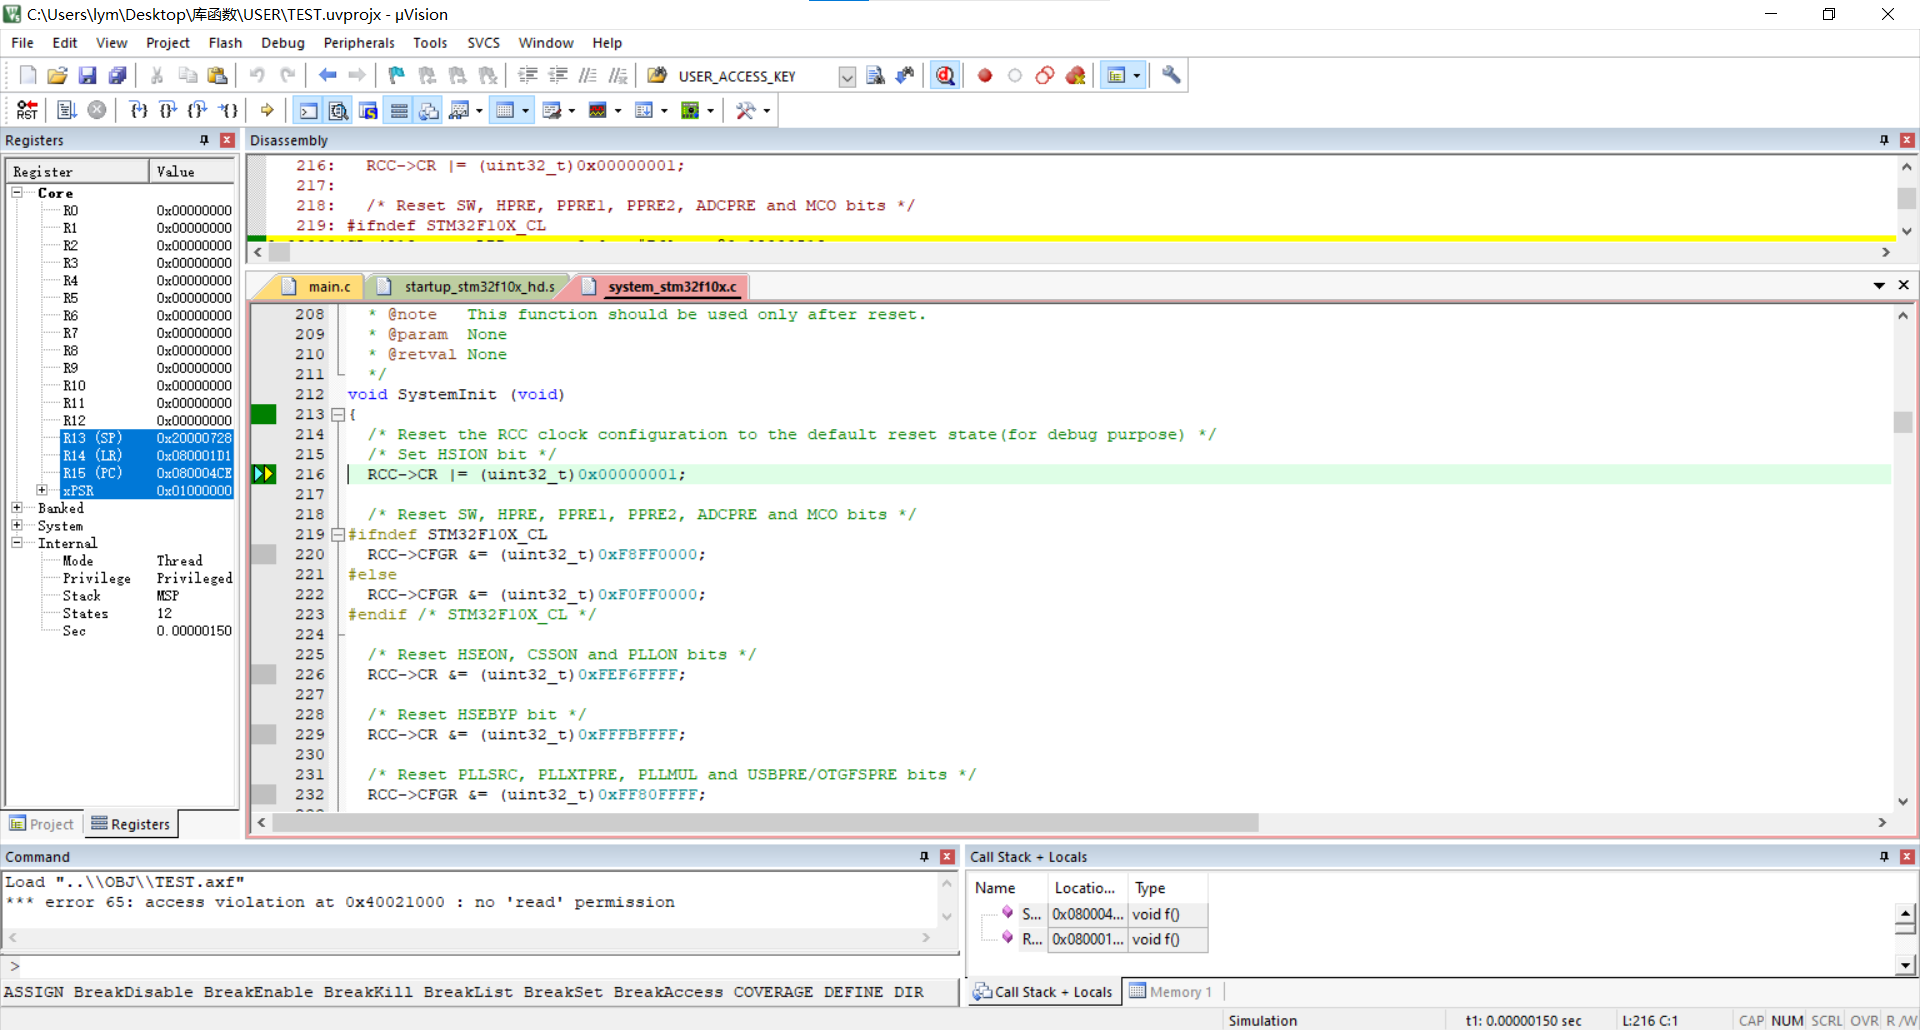Collapse the SystemInit function fold at line 213
1920x1030 pixels.
tap(338, 414)
